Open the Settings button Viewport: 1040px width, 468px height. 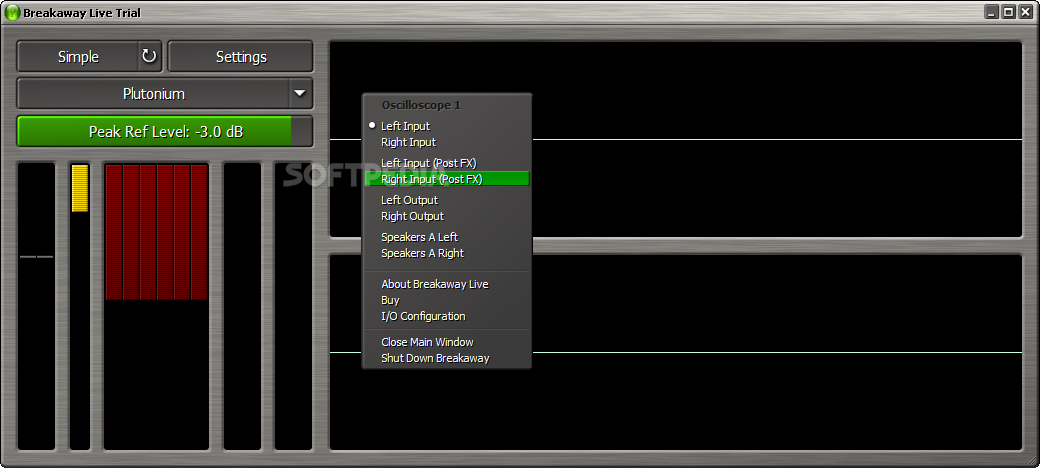pyautogui.click(x=240, y=56)
